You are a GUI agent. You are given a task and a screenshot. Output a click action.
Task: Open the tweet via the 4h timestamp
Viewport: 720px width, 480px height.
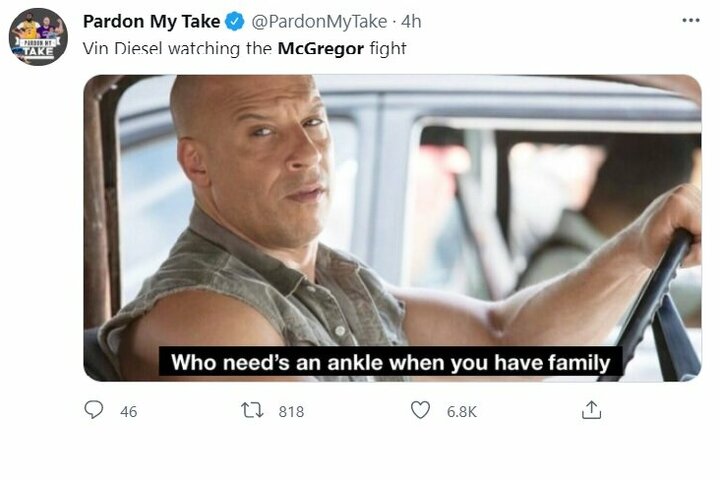411,22
